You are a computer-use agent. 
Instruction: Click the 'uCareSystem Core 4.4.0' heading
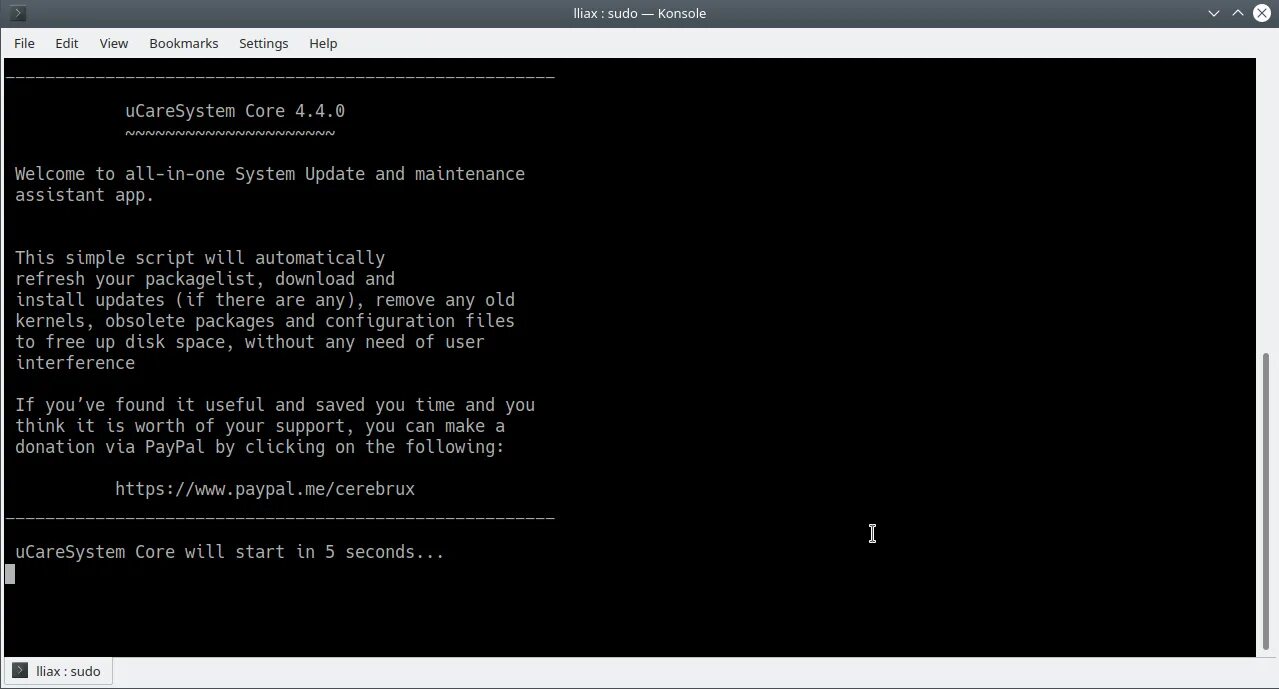(x=235, y=111)
